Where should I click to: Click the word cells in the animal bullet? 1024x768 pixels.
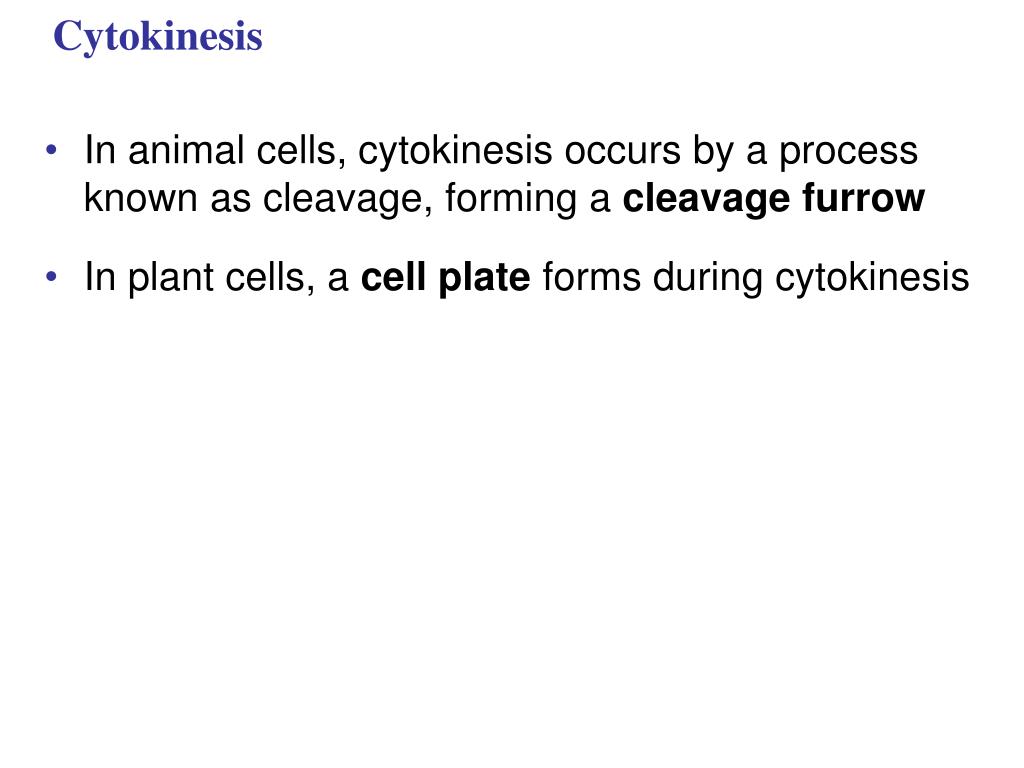301,152
